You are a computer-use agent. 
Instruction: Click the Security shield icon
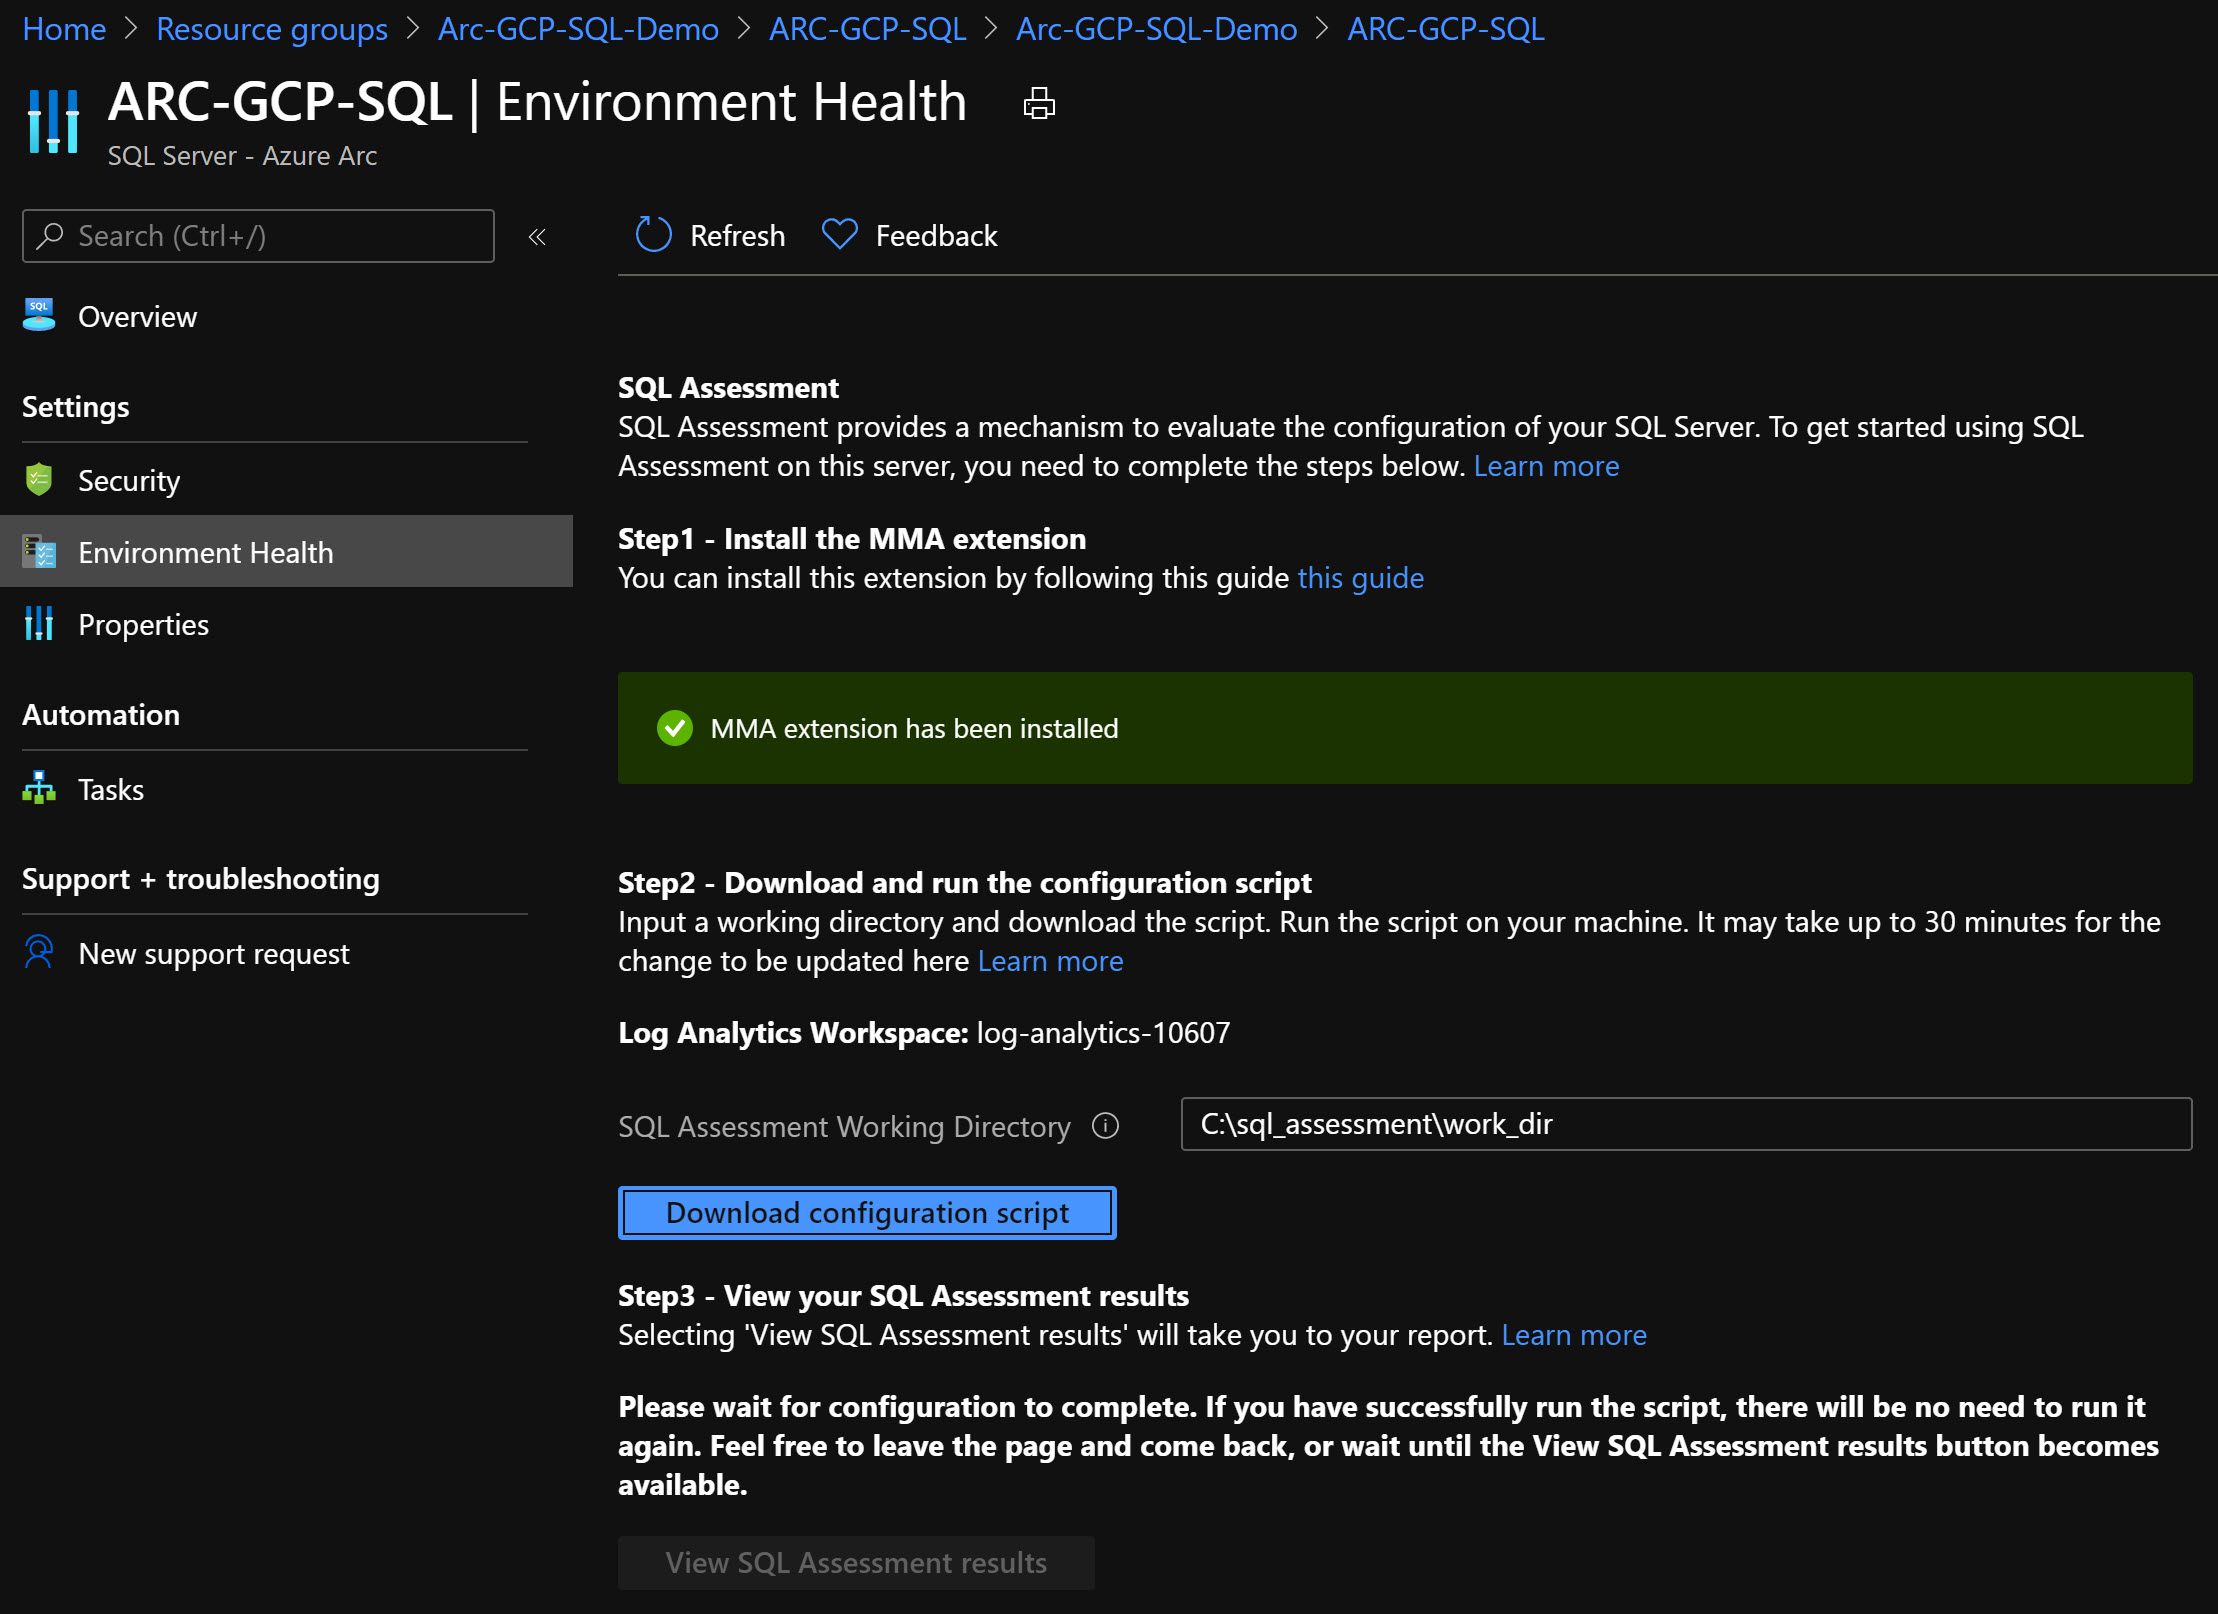point(39,480)
